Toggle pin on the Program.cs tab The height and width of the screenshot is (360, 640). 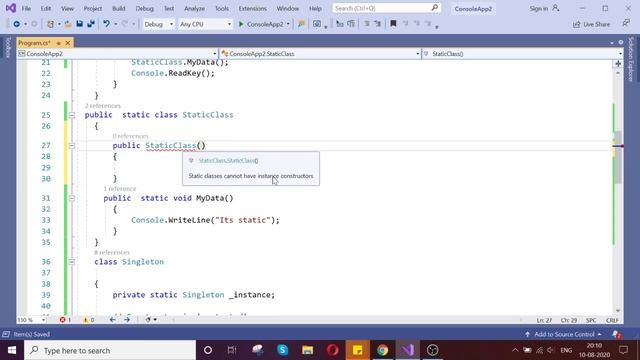59,43
